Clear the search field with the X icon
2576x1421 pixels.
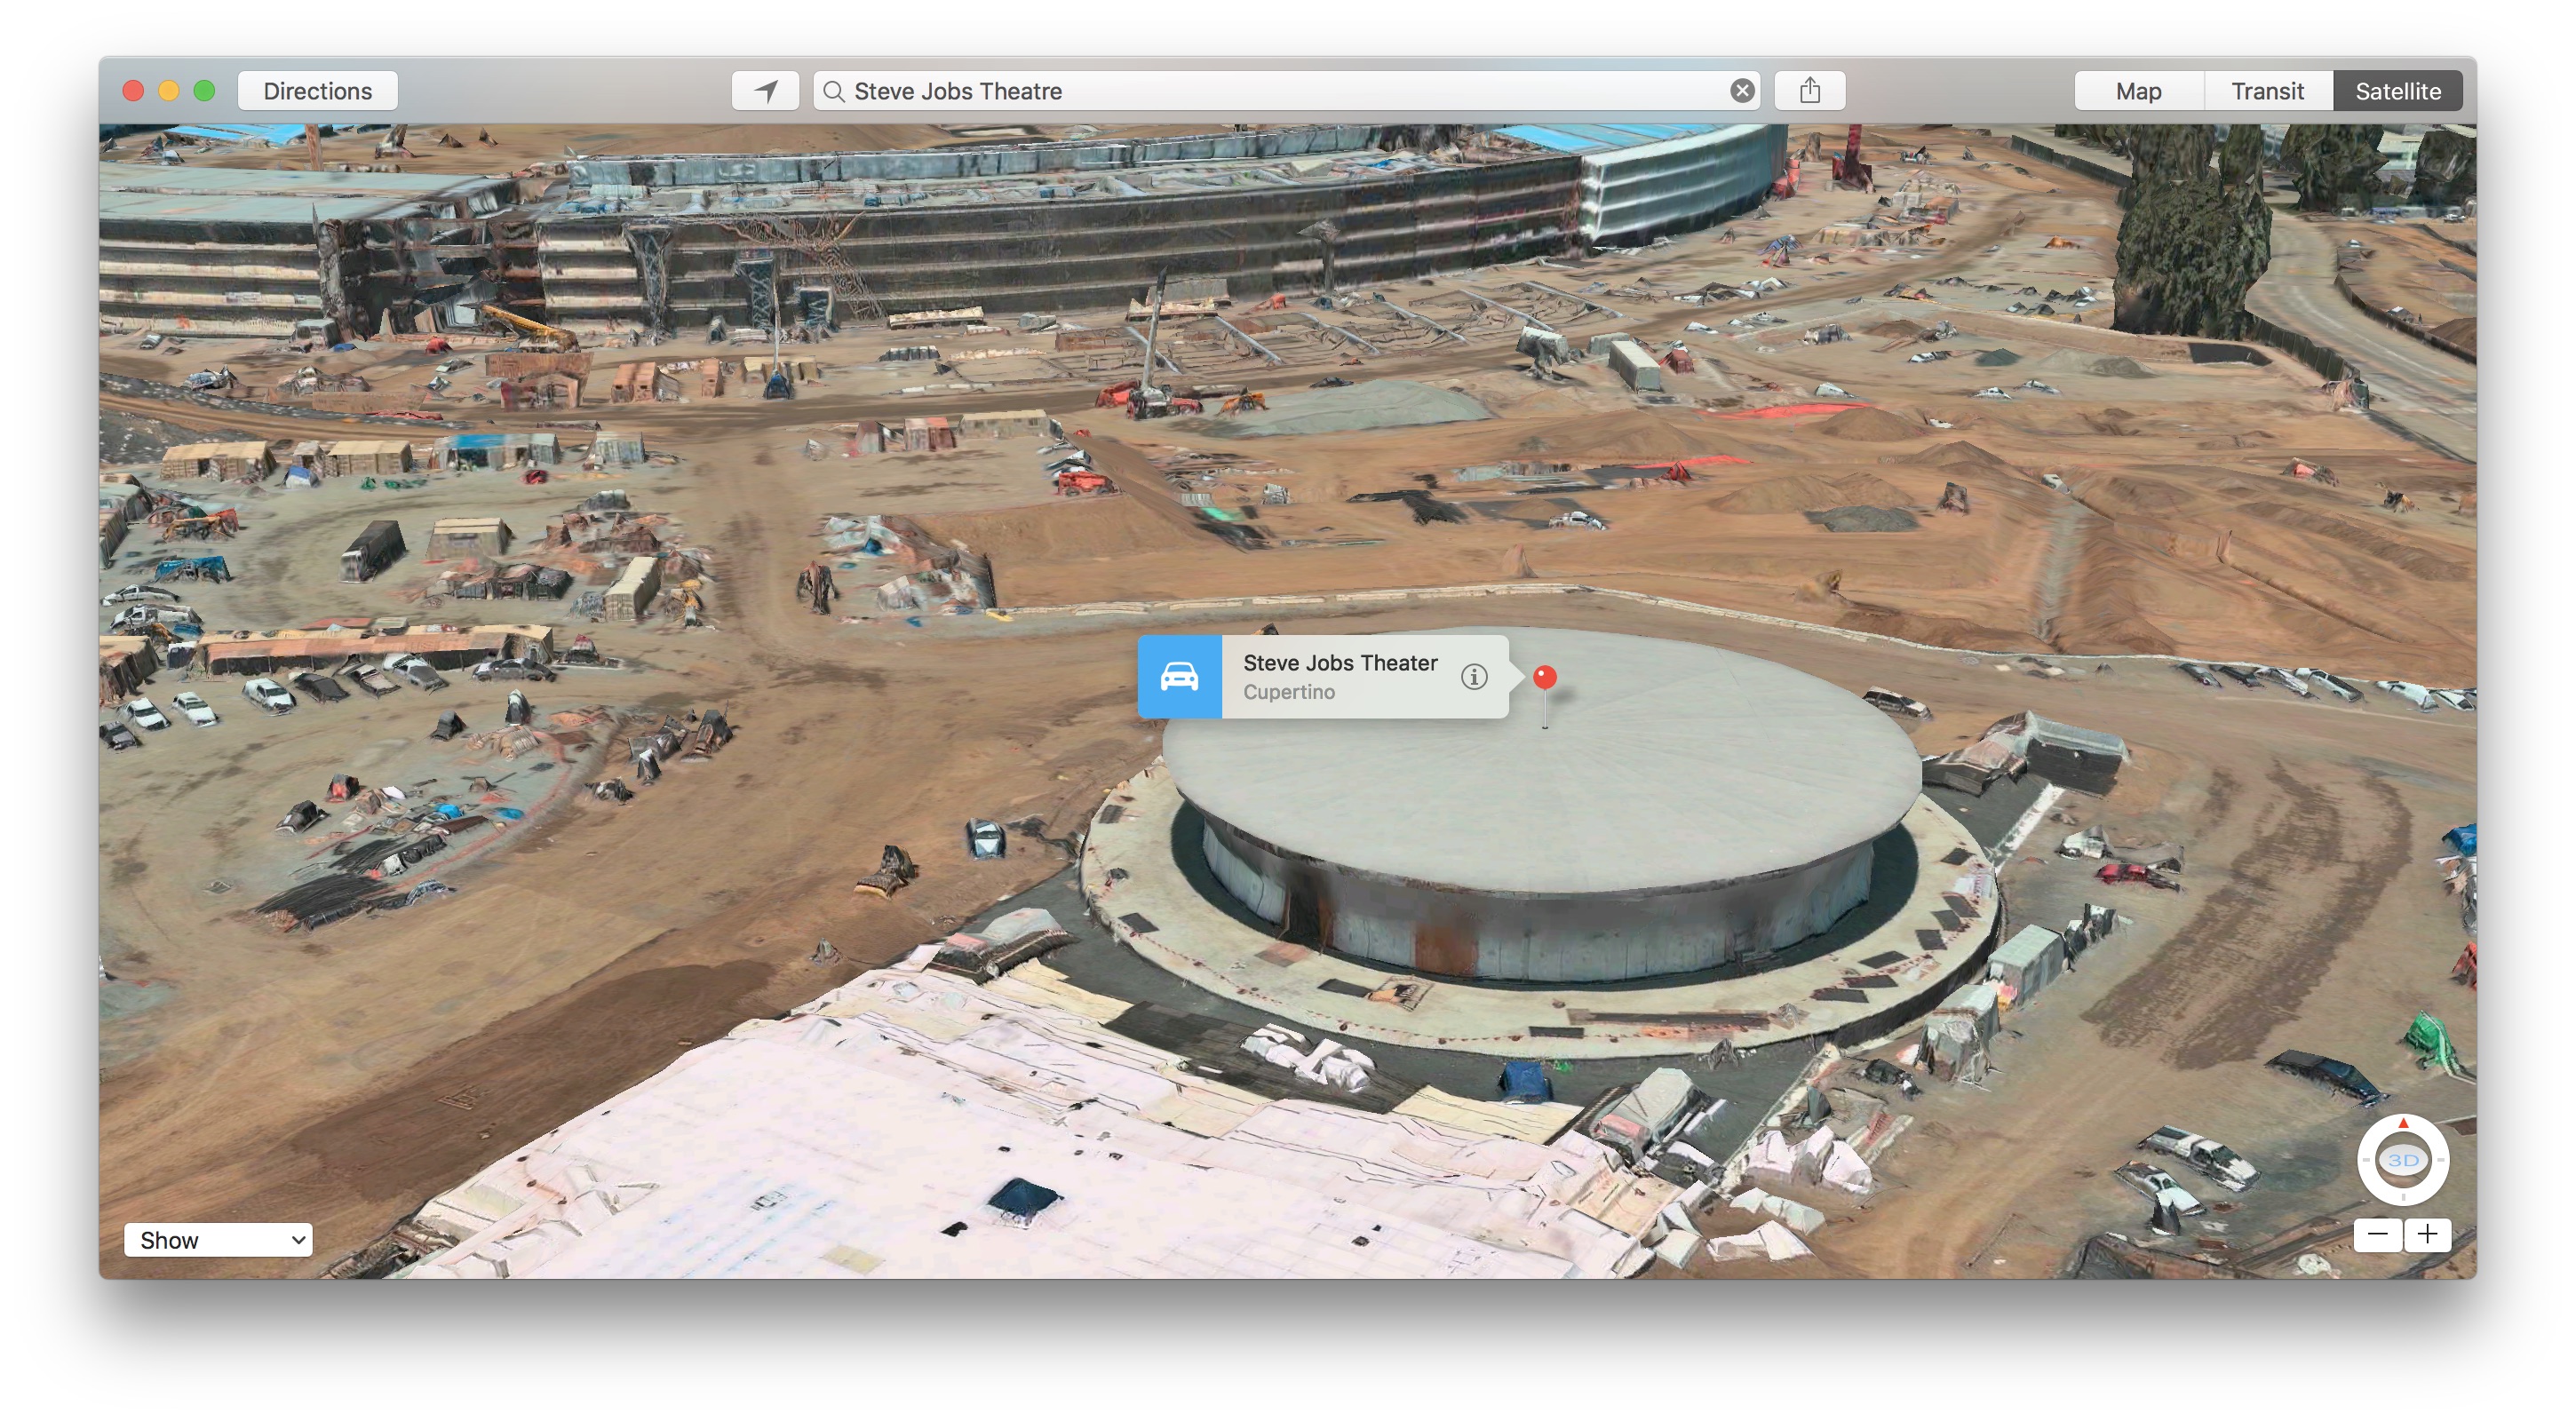[x=1742, y=91]
